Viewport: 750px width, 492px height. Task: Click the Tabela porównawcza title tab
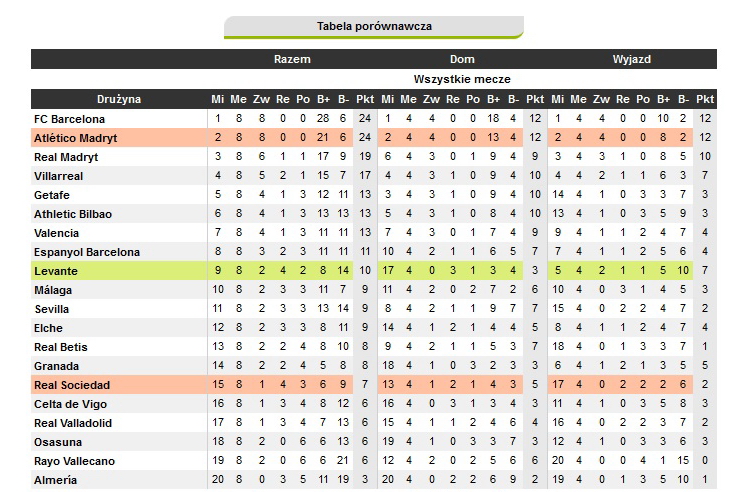click(374, 26)
